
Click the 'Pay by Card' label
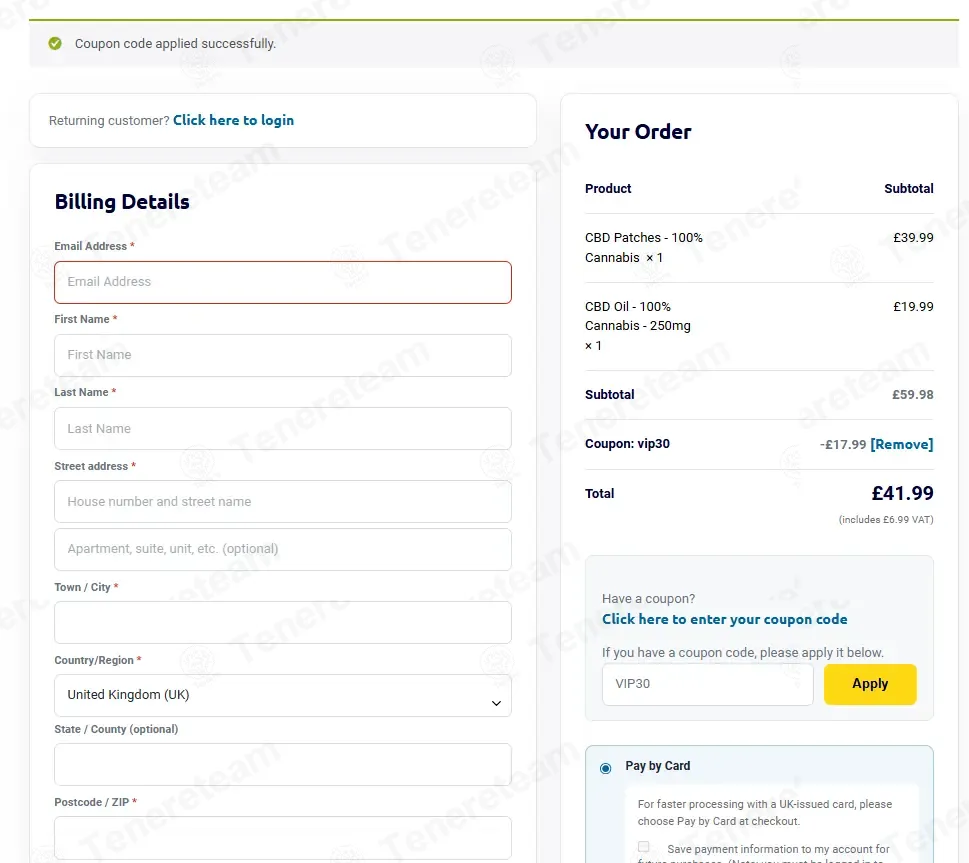click(x=658, y=766)
